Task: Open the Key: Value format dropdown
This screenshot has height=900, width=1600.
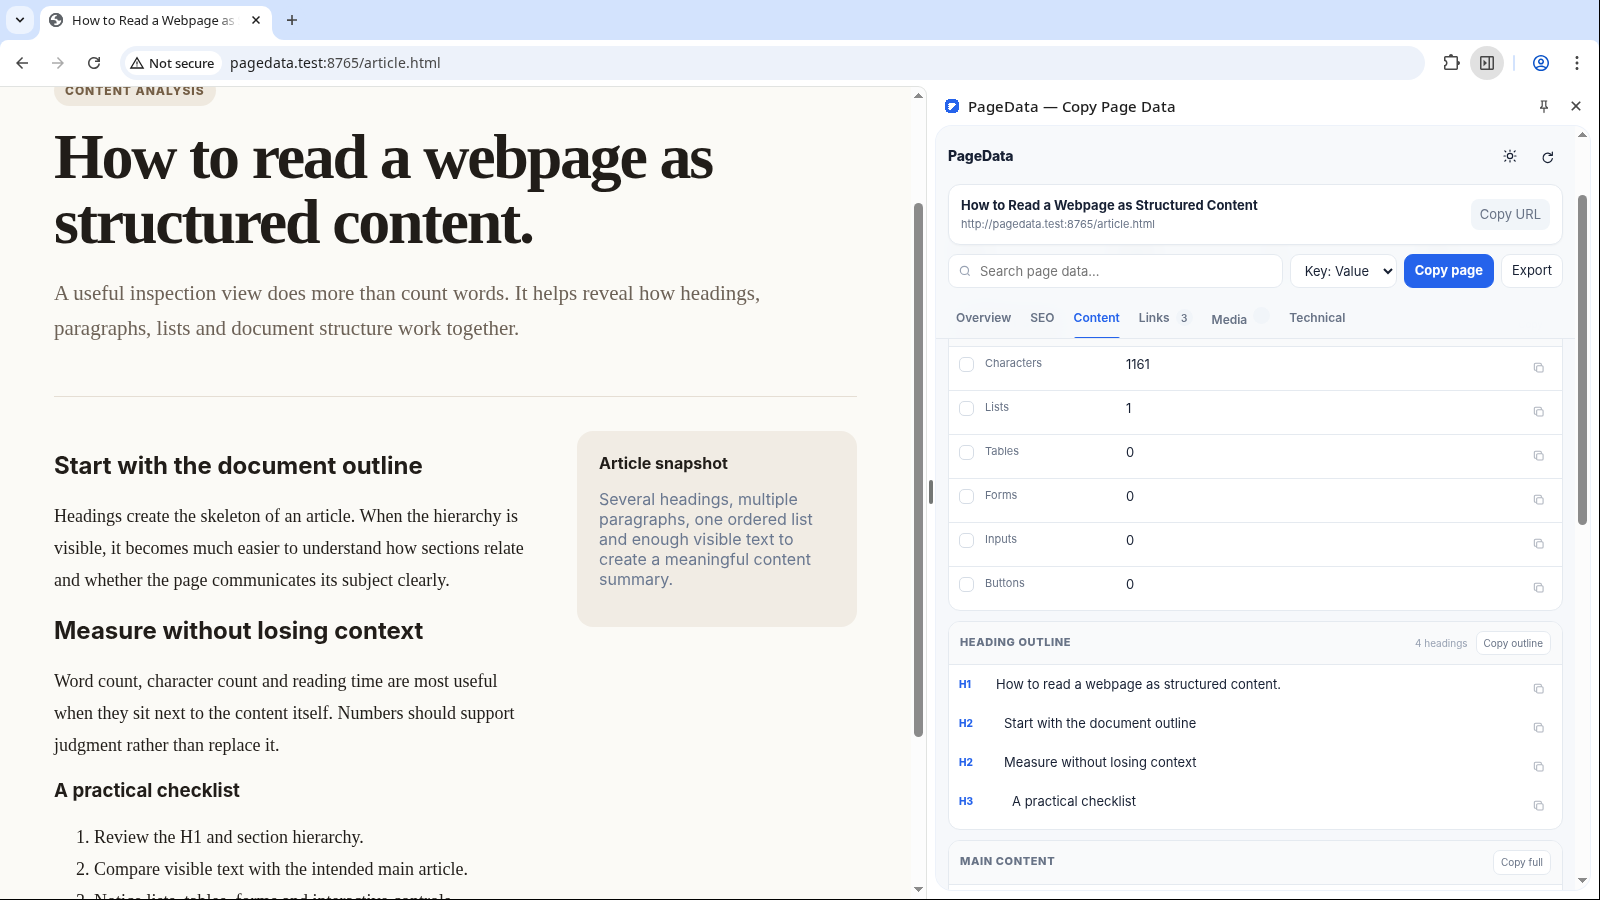Action: (1343, 271)
